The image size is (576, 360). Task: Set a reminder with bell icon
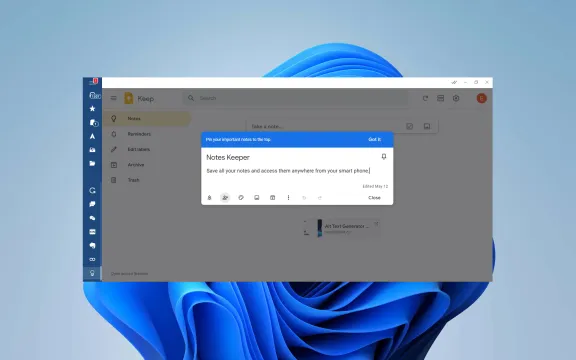point(209,198)
